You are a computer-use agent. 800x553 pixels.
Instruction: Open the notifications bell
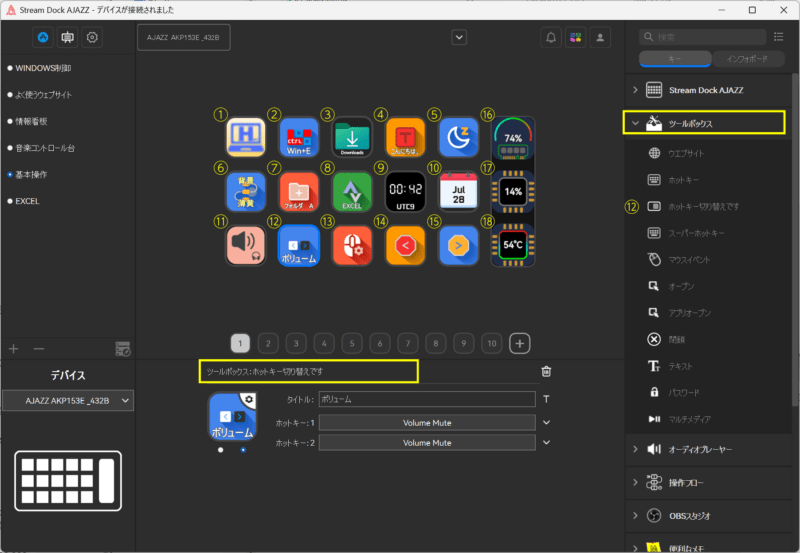point(551,37)
